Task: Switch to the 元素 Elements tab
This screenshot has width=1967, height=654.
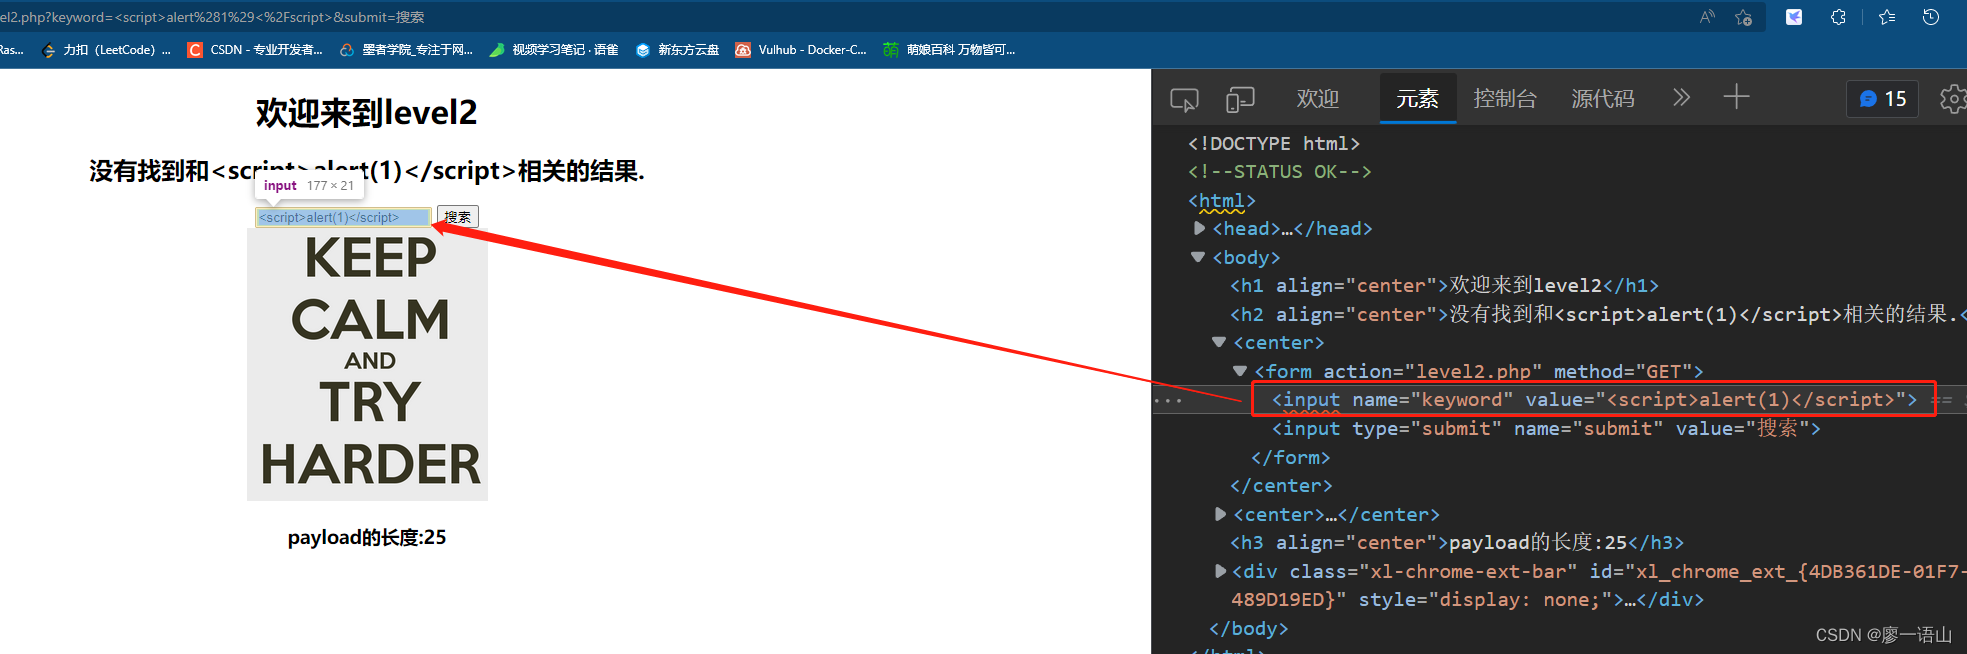Action: tap(1417, 99)
